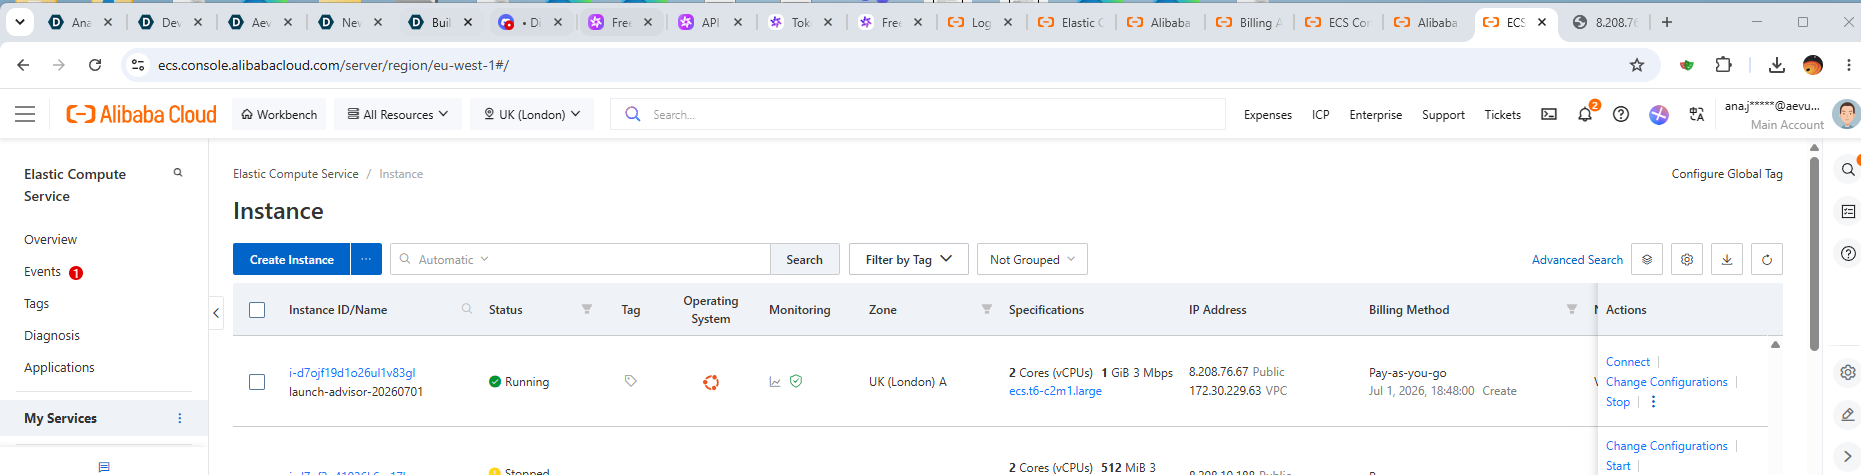Open Expenses top menu
The image size is (1861, 475).
click(1268, 114)
